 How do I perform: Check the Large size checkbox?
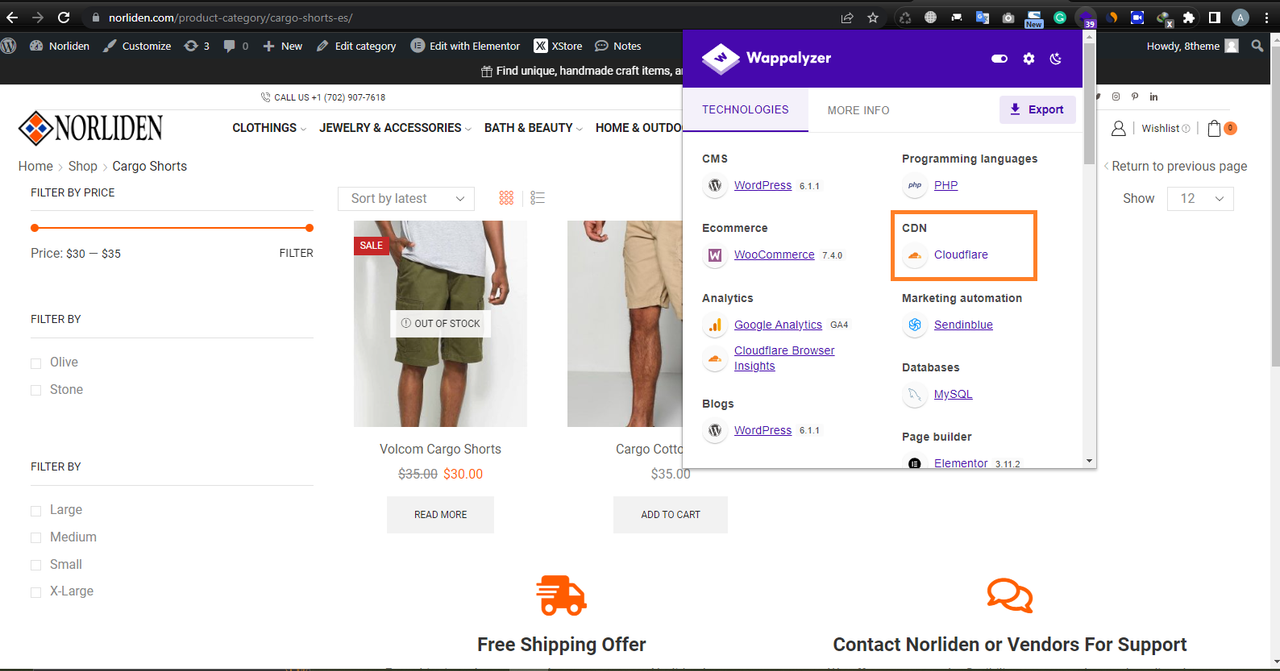click(x=36, y=510)
